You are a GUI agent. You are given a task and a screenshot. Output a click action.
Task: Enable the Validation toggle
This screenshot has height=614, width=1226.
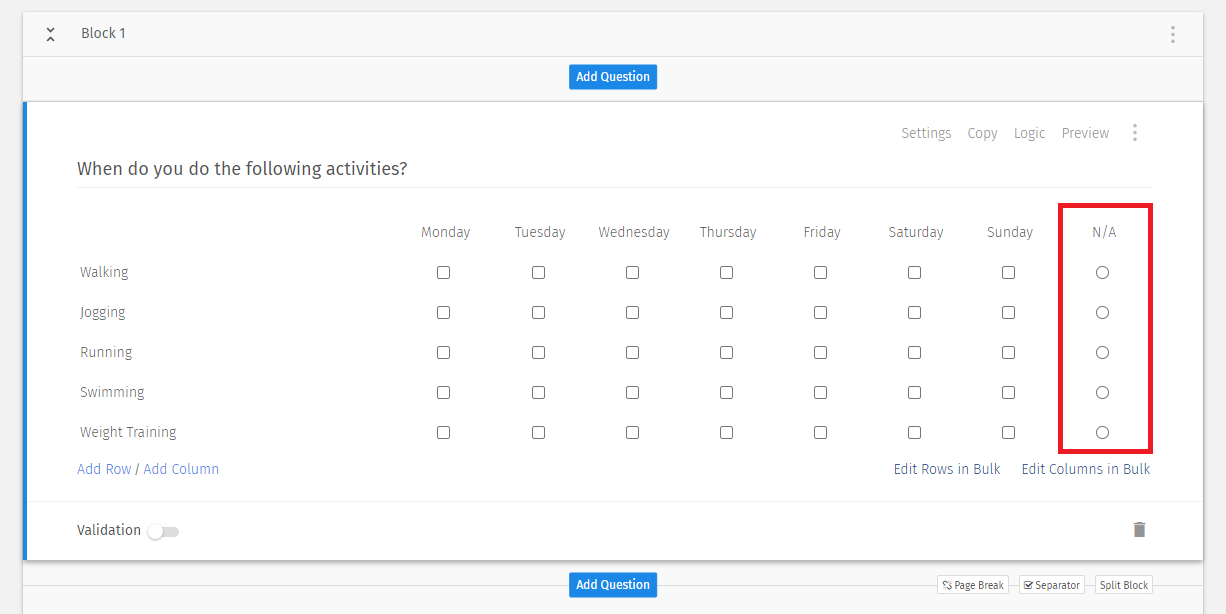coord(163,530)
